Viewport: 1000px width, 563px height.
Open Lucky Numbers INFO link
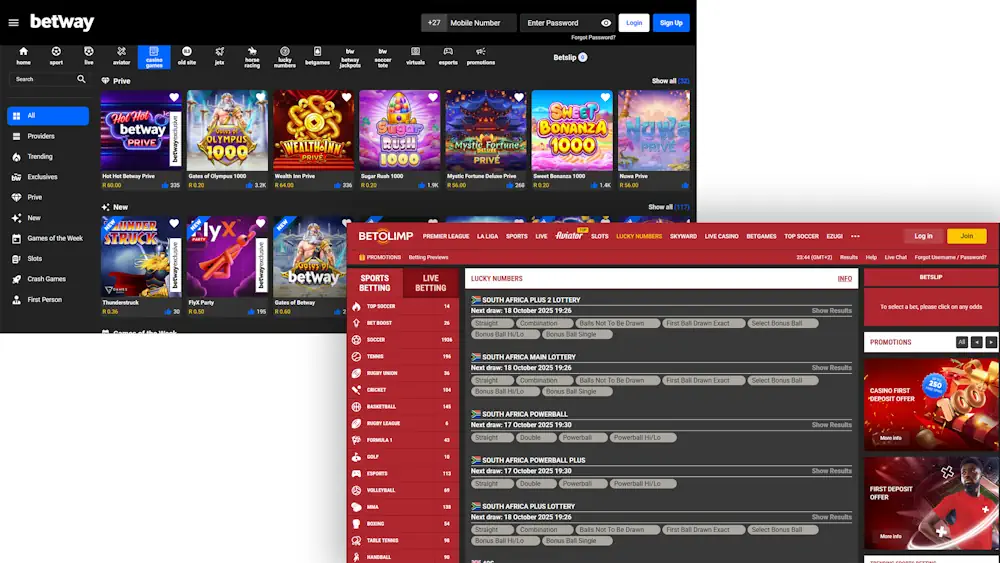pos(844,279)
